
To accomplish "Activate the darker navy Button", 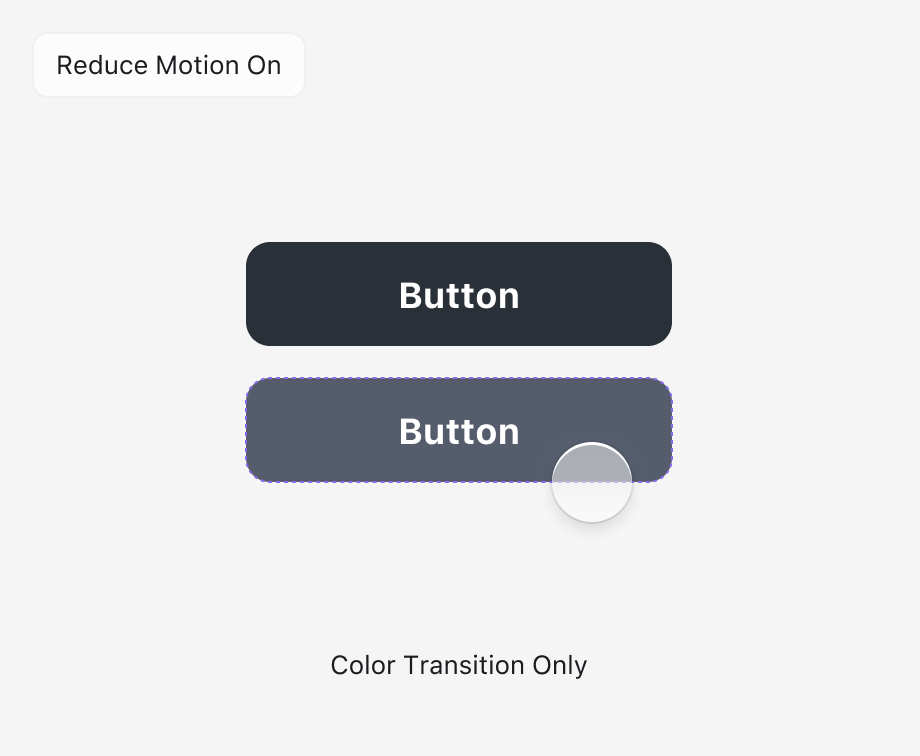I will coord(459,294).
